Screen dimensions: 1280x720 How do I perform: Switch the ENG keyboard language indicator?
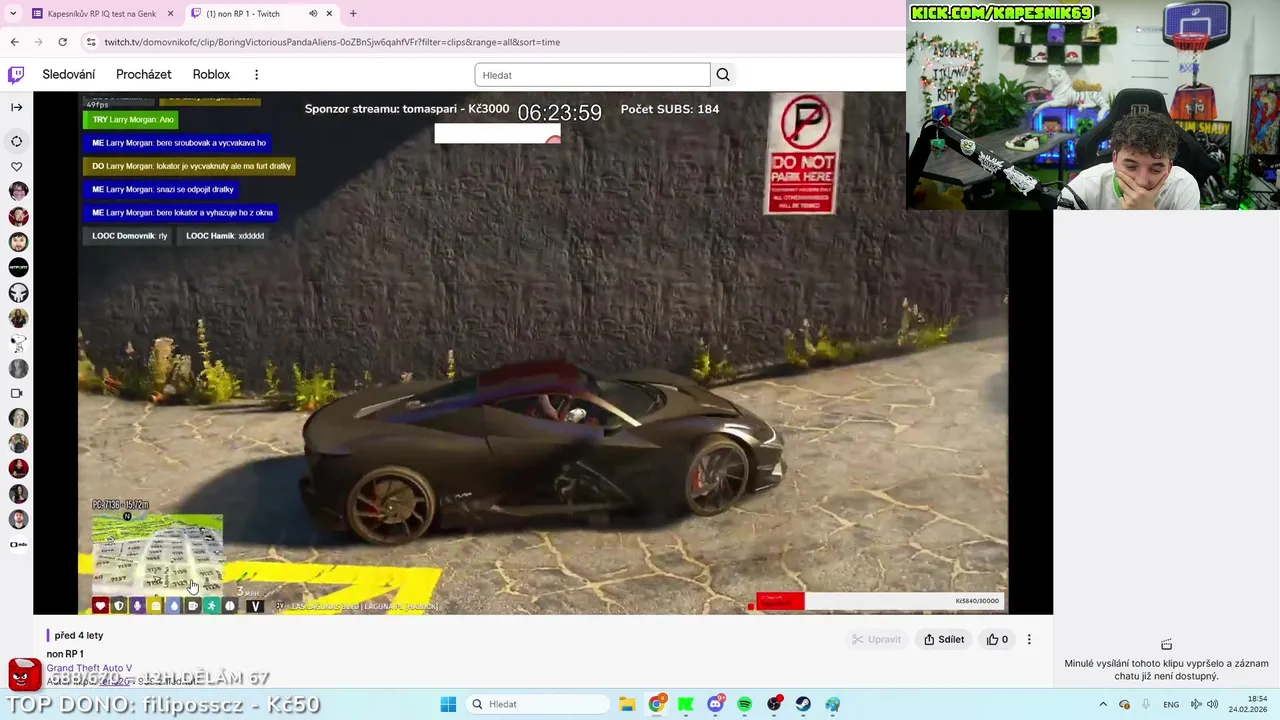pos(1171,704)
